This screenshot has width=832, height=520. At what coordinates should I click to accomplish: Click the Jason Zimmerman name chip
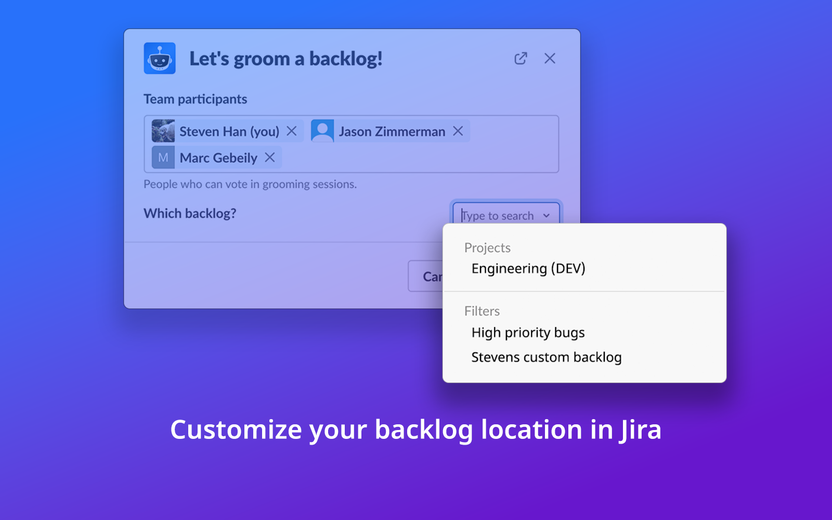coord(392,131)
